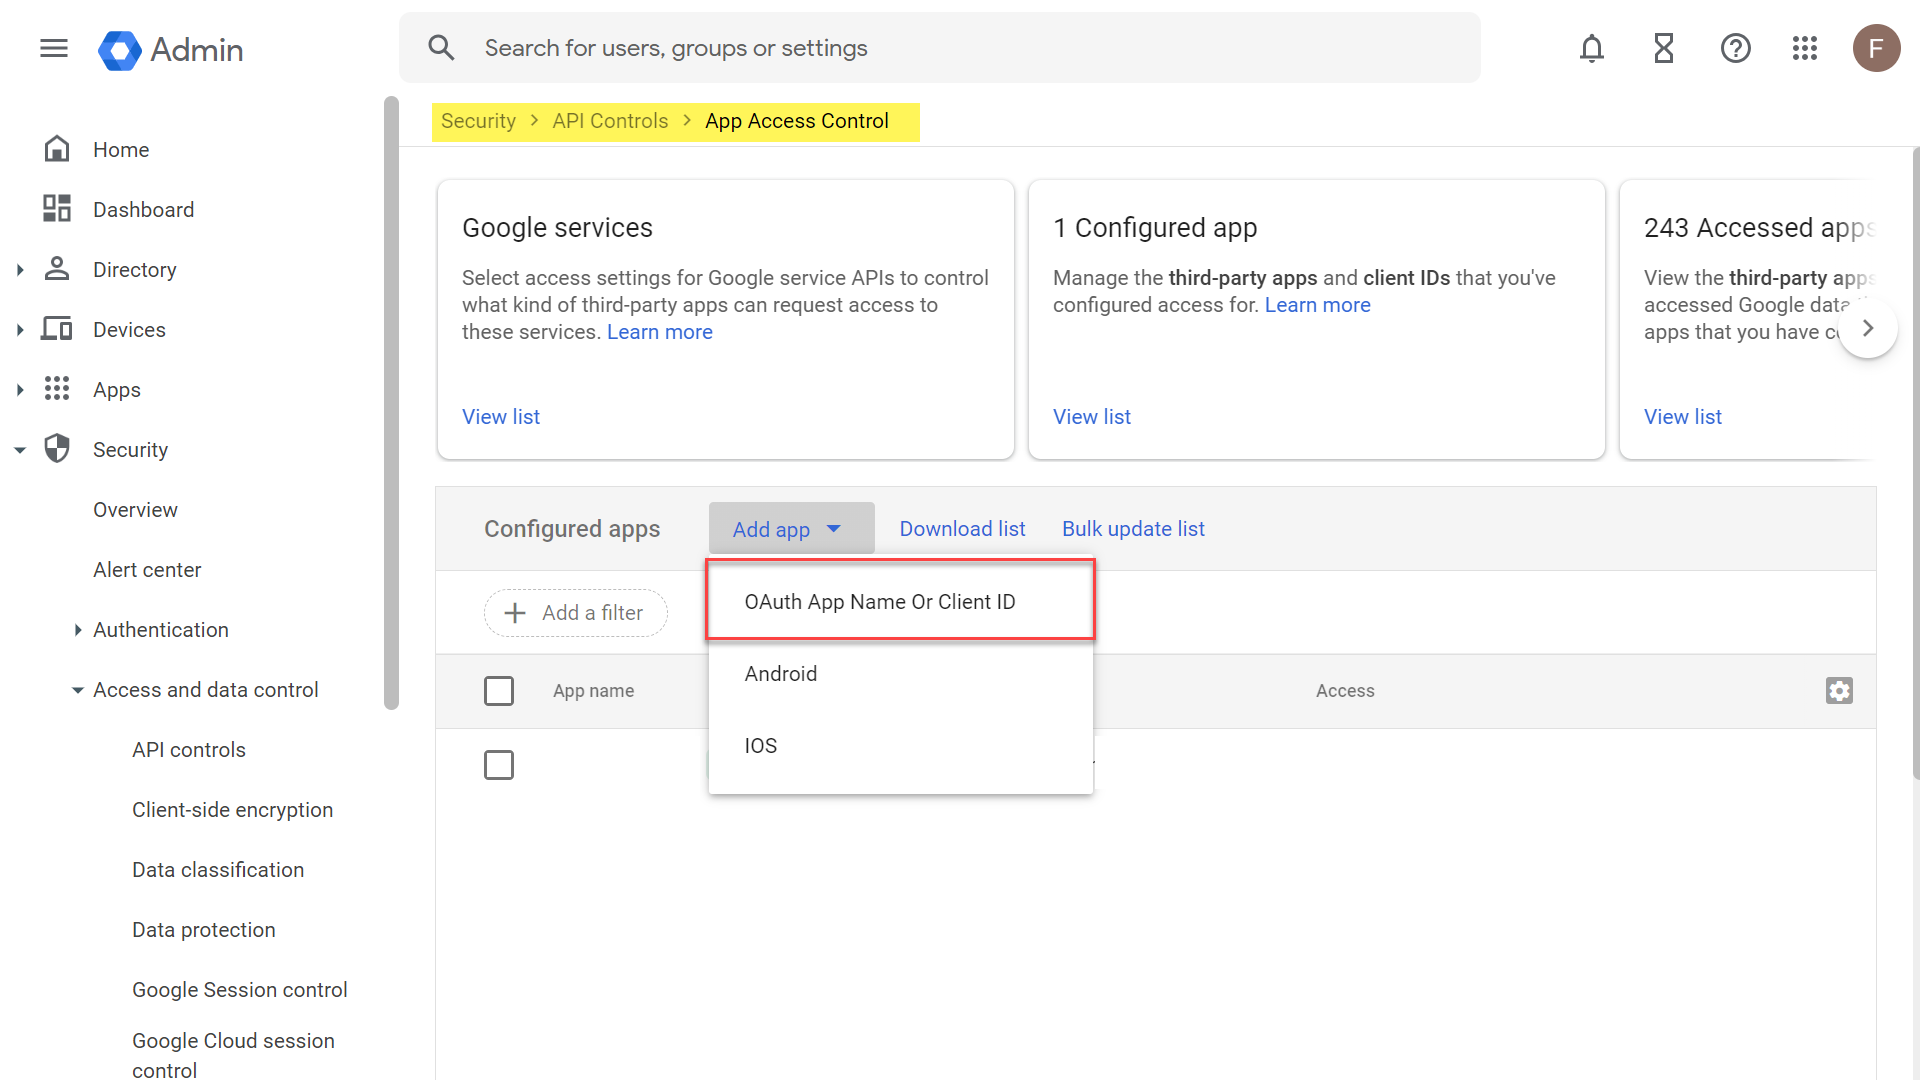Click Security in the breadcrumb
1920x1080 pixels.
coord(478,121)
